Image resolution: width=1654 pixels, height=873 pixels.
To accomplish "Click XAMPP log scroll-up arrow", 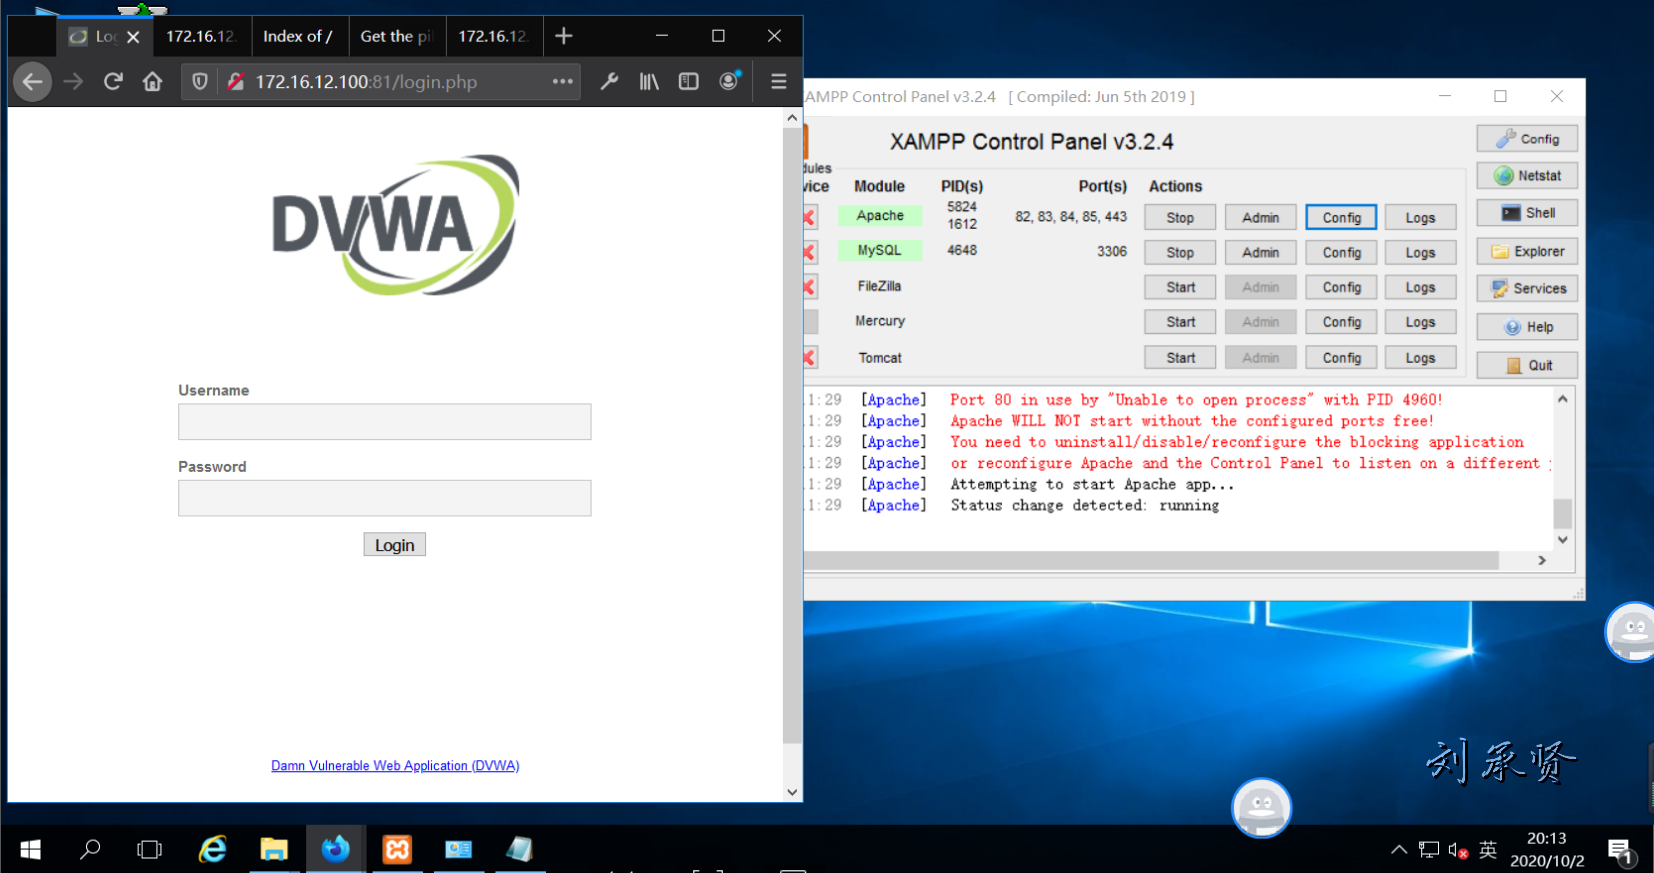I will [1562, 399].
